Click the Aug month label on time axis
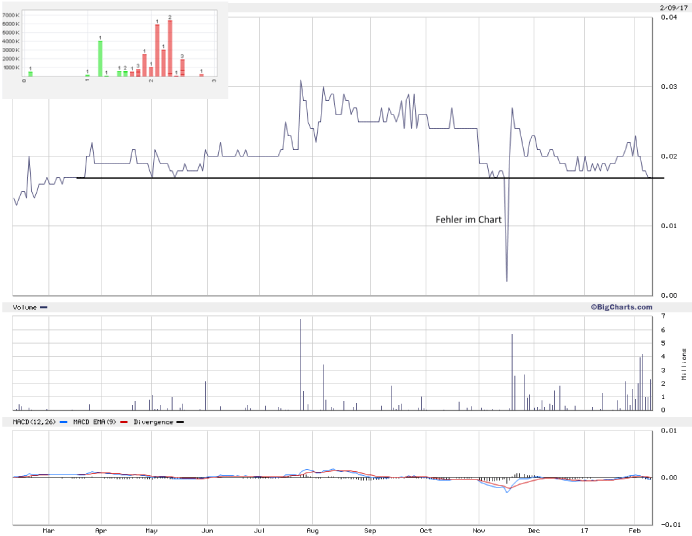Viewport: 692px width, 536px height. coord(312,529)
